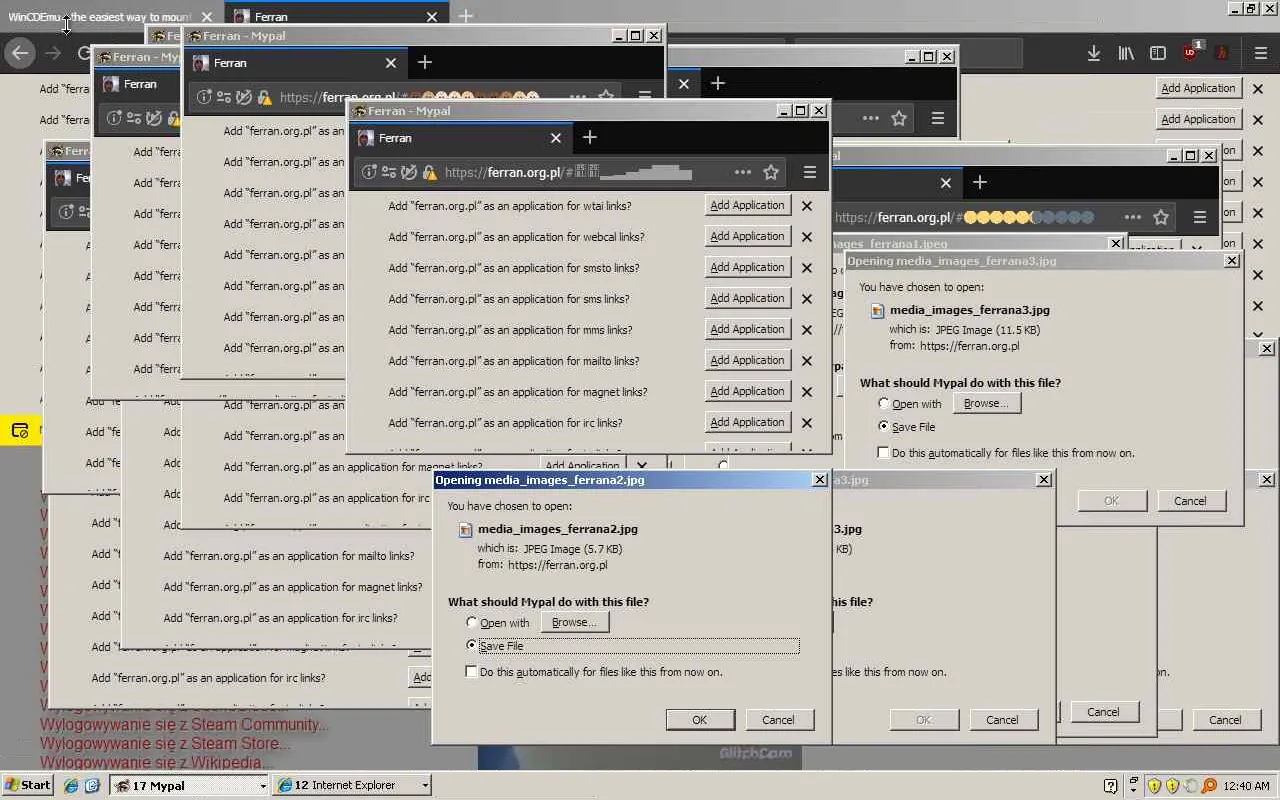
Task: Tick 'Do this automatically' in ferrana2.jpg dialog
Action: (x=472, y=672)
